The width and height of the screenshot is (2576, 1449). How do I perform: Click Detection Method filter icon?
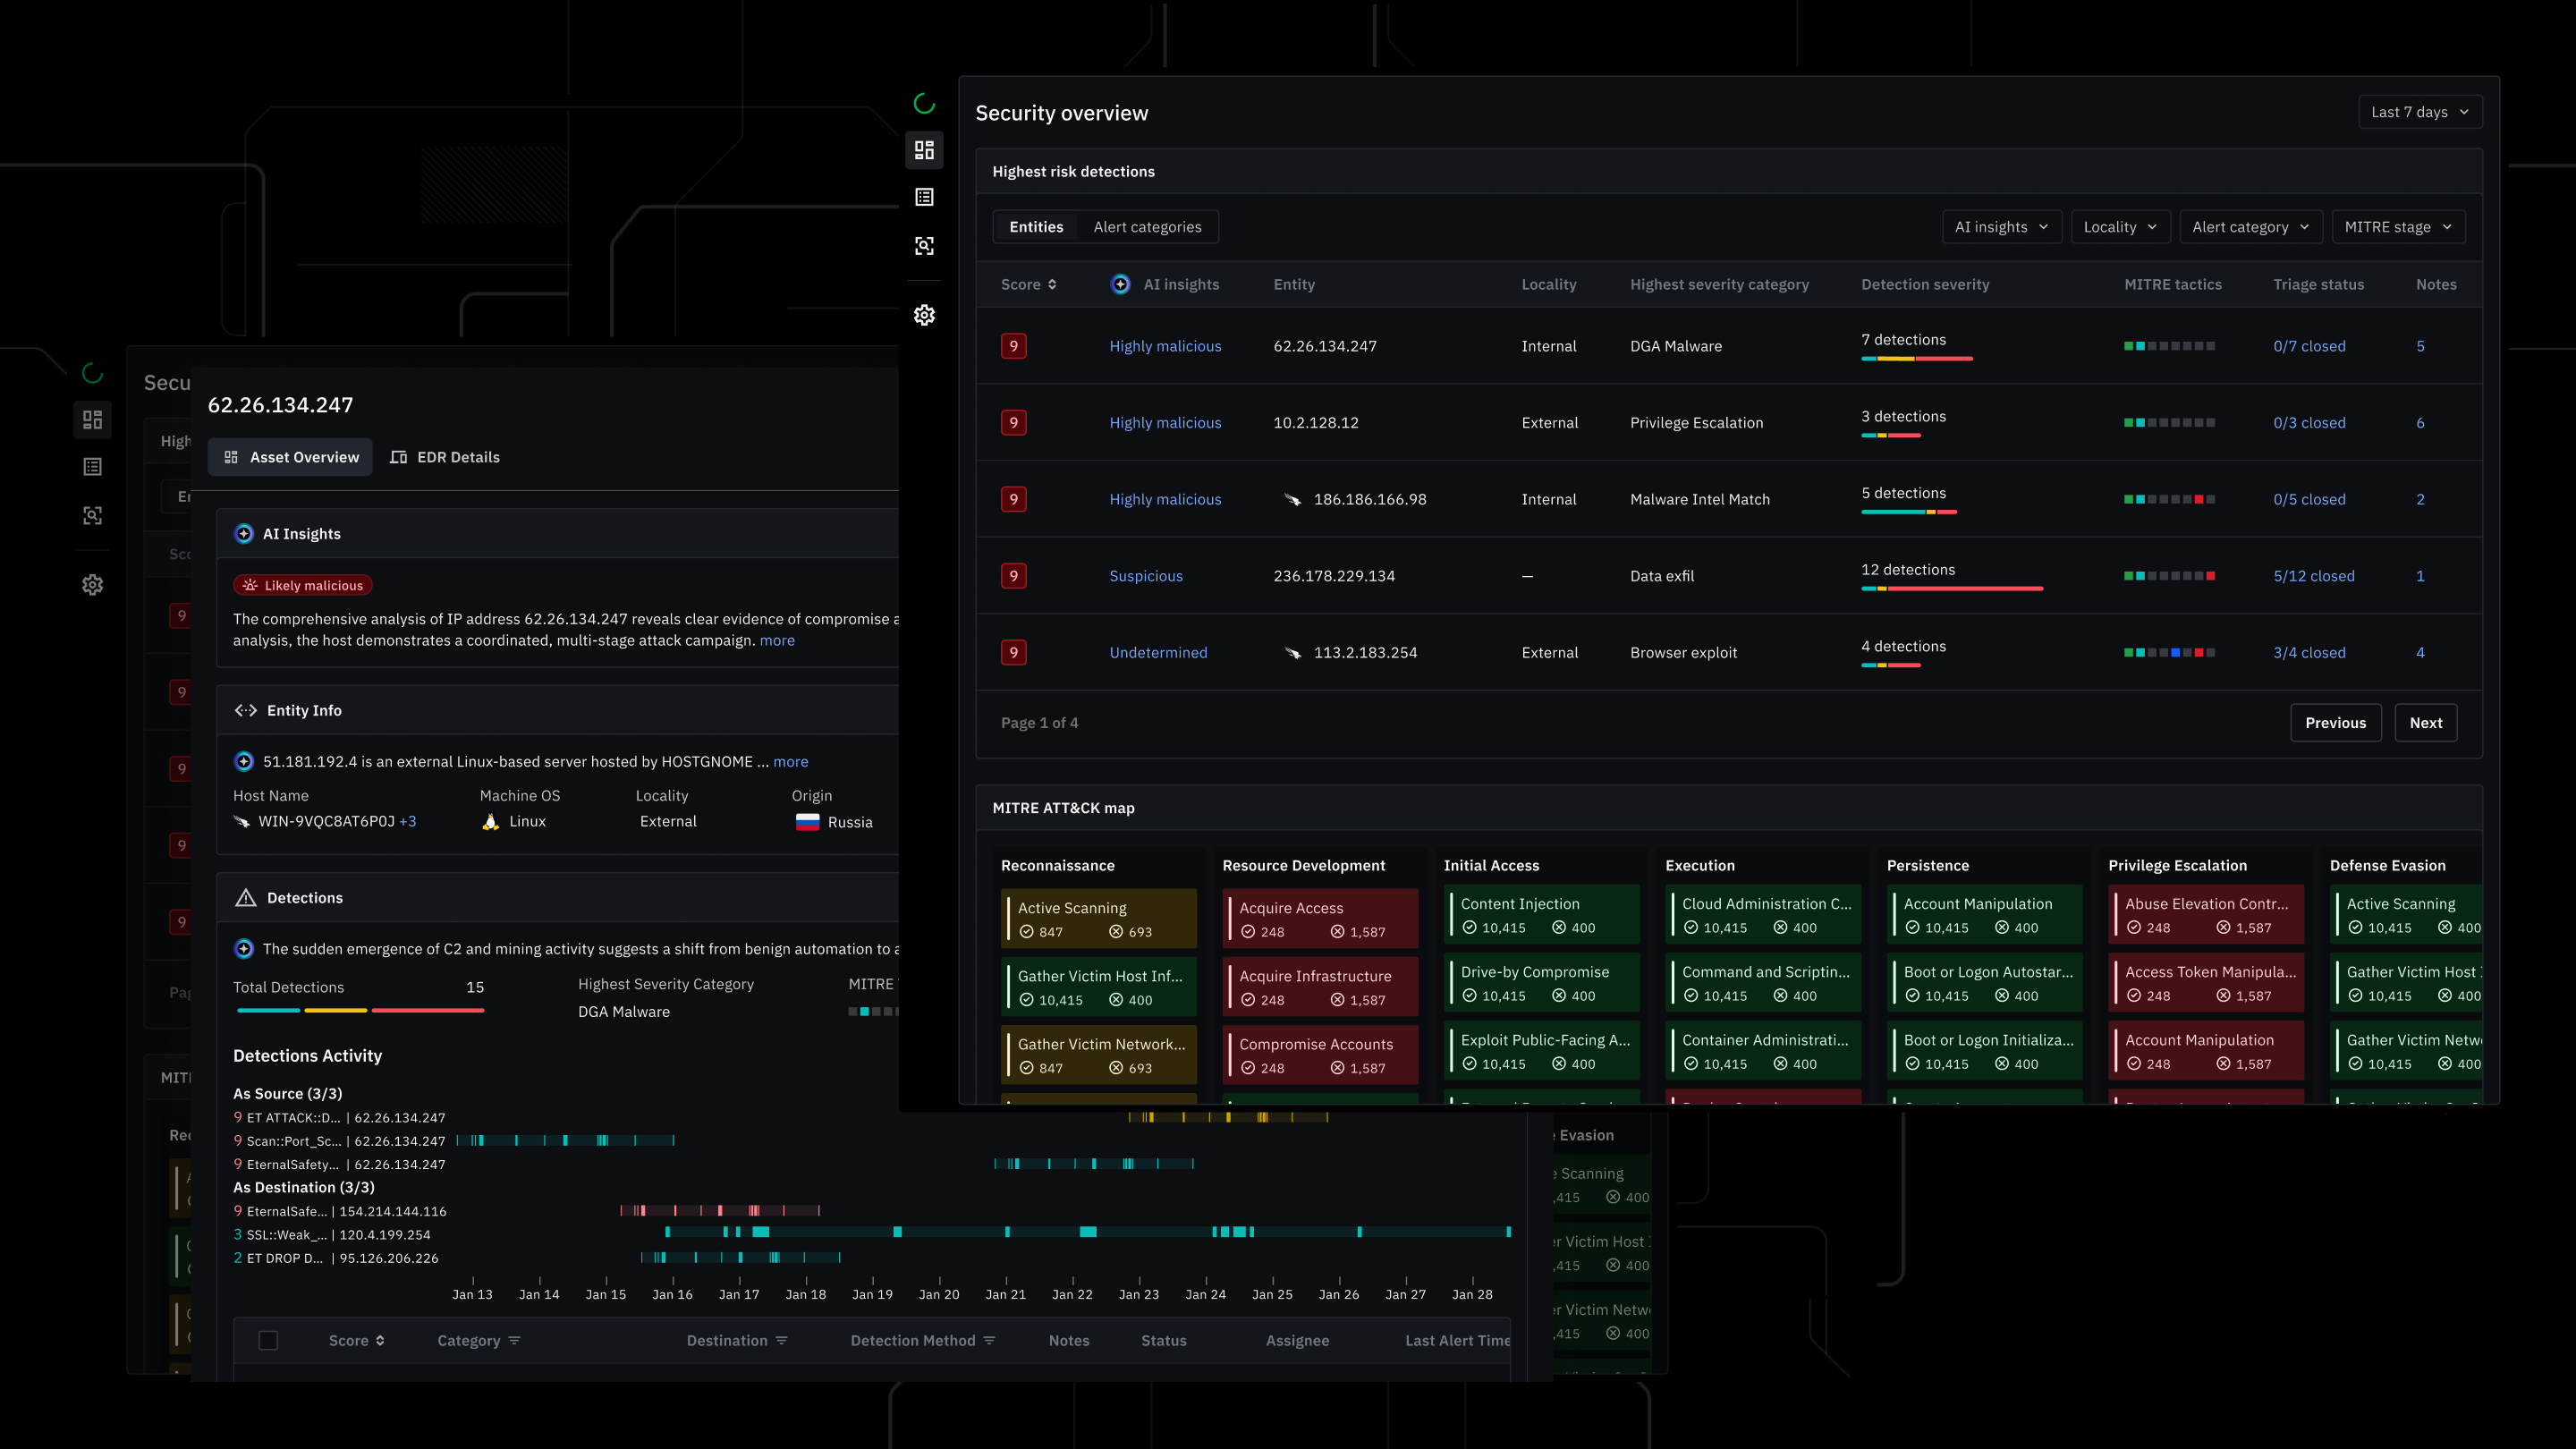(989, 1340)
